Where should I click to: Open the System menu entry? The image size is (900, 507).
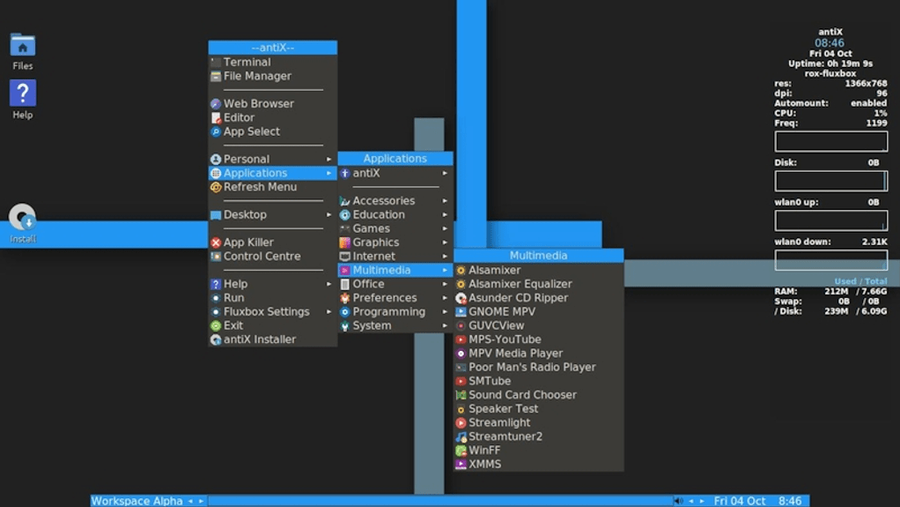395,326
